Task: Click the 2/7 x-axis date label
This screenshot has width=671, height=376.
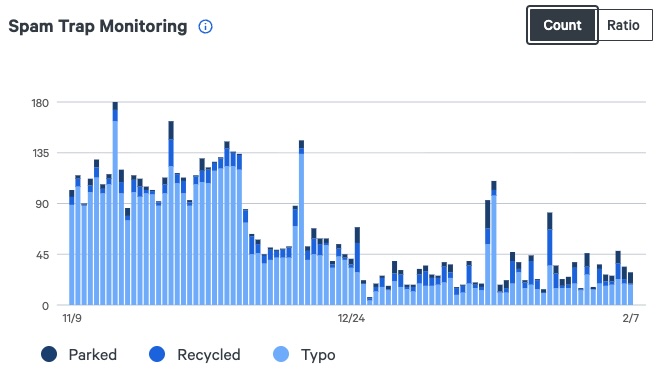Action: click(631, 318)
